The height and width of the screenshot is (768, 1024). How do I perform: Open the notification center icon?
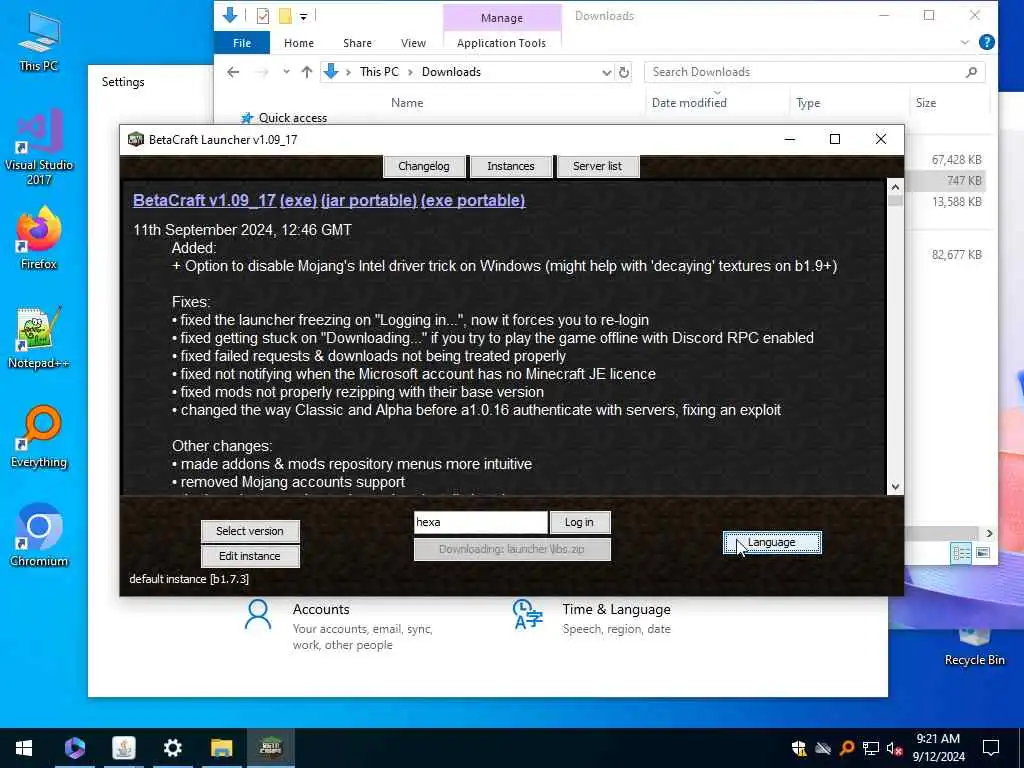(991, 748)
